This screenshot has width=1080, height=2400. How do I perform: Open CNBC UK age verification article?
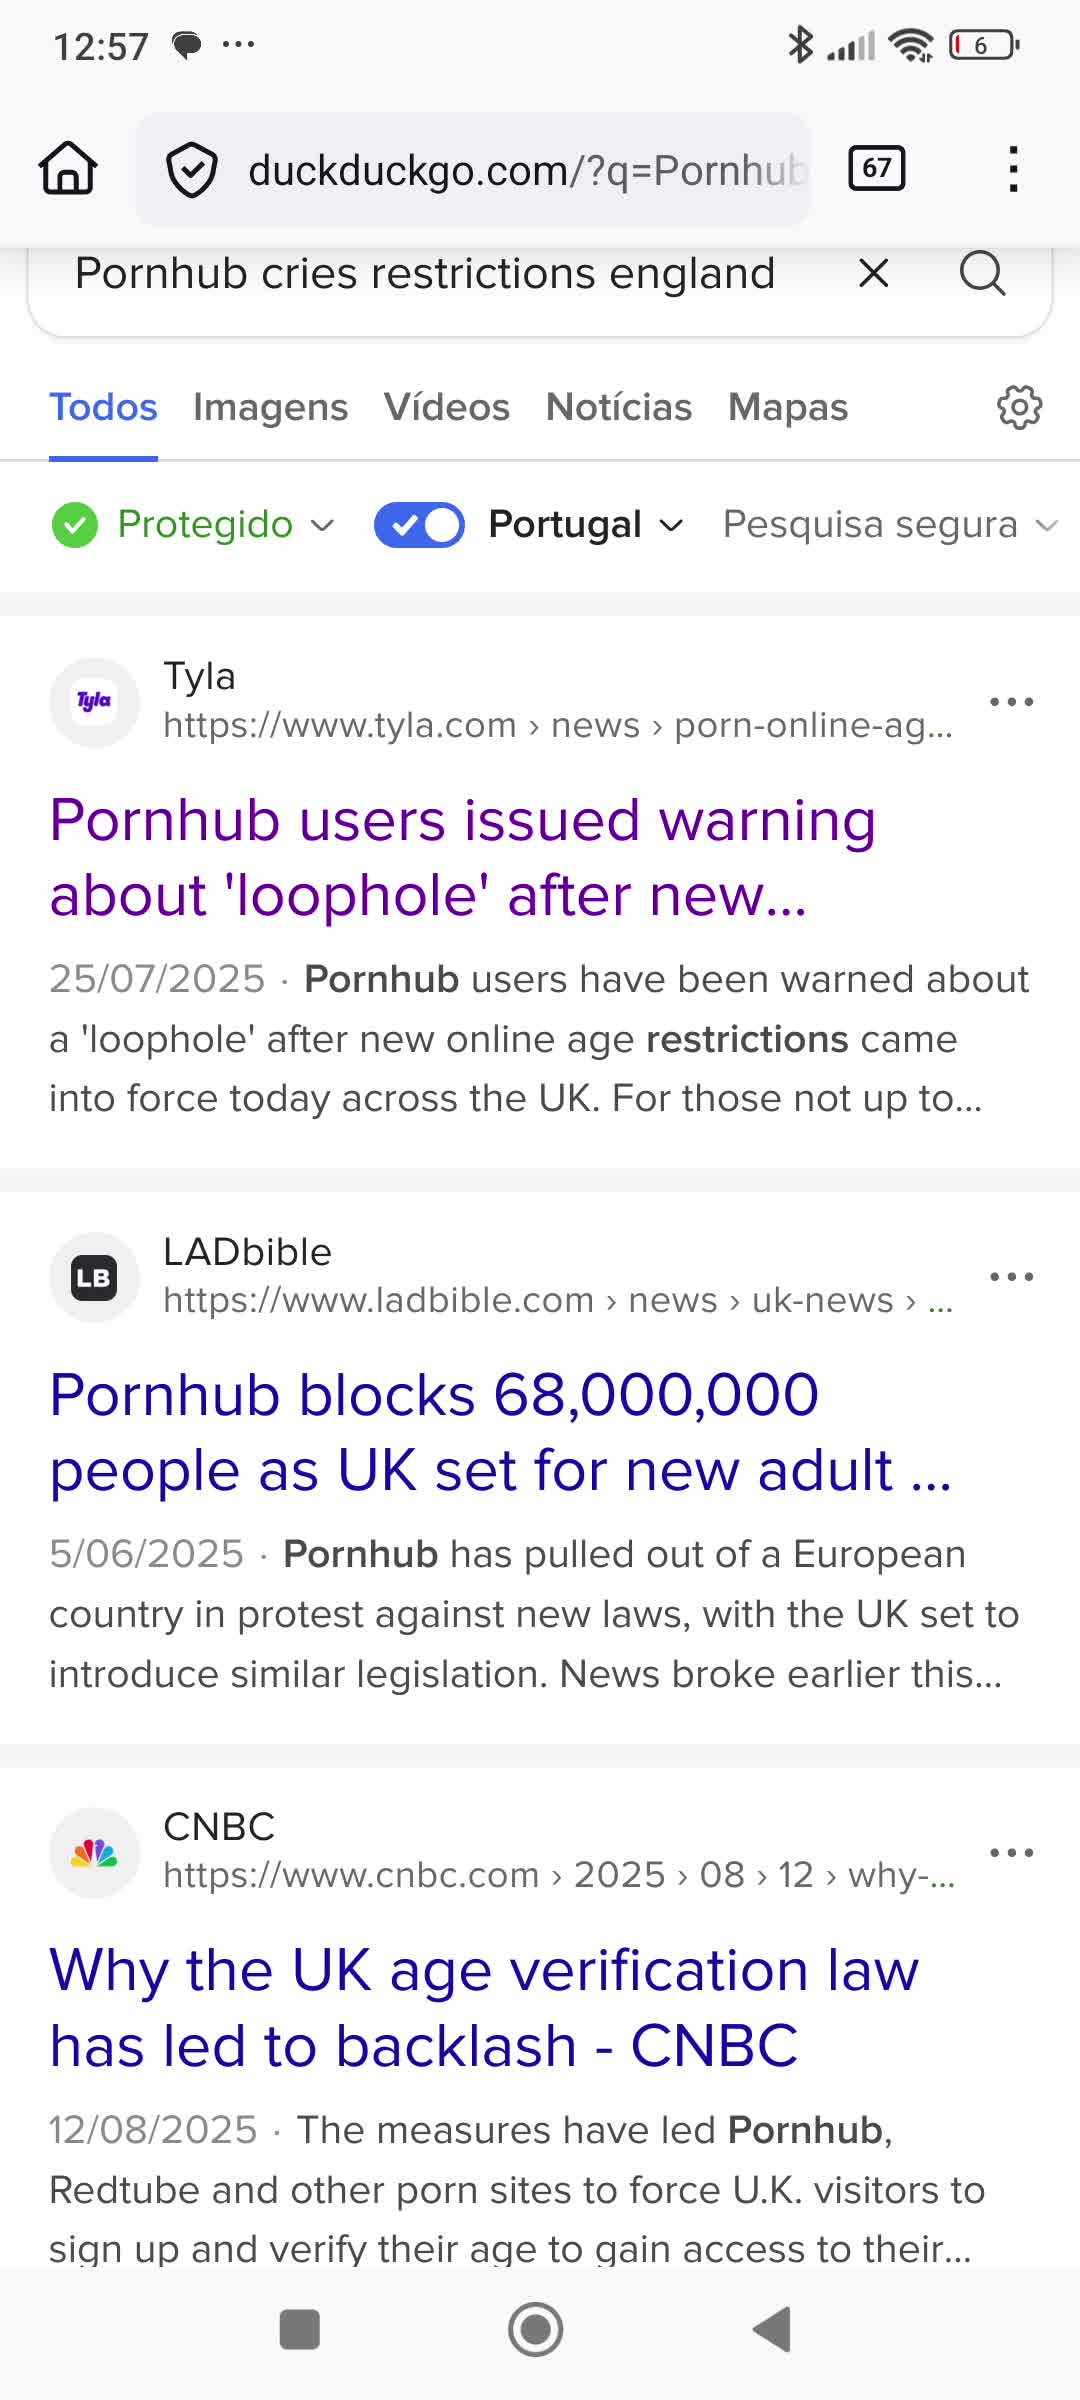484,2007
